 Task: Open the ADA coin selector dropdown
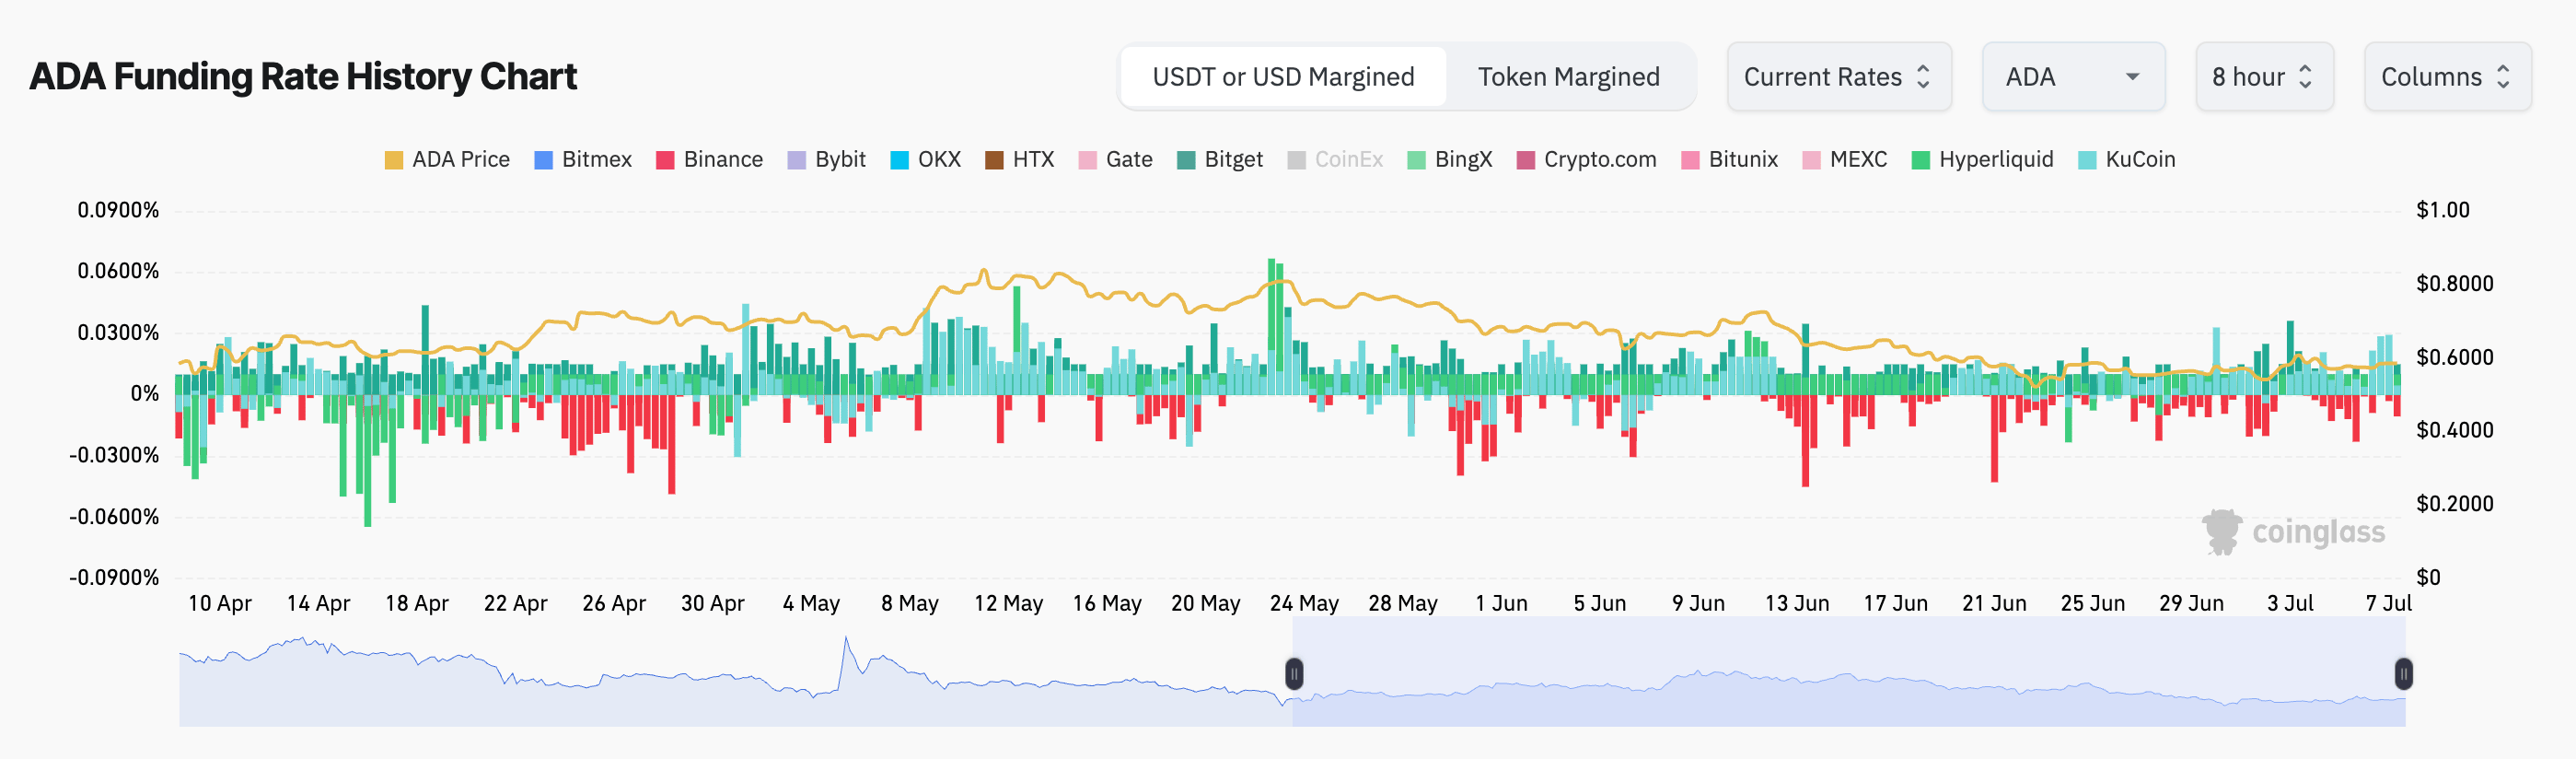2073,77
